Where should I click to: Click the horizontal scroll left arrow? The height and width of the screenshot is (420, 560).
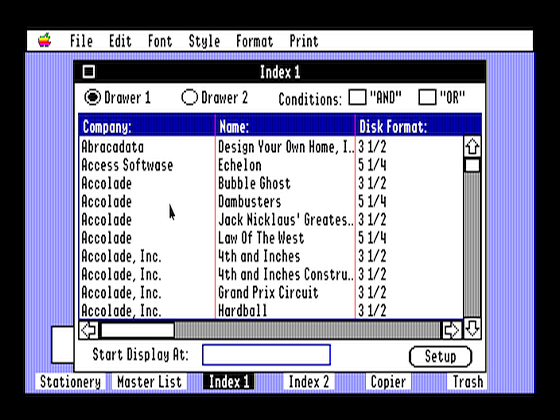point(88,330)
